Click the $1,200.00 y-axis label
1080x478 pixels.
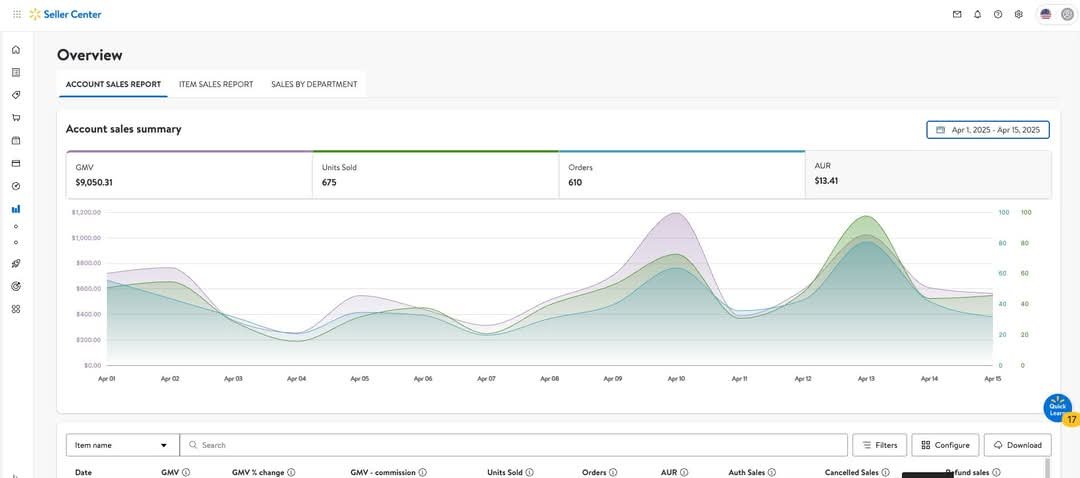click(x=86, y=212)
